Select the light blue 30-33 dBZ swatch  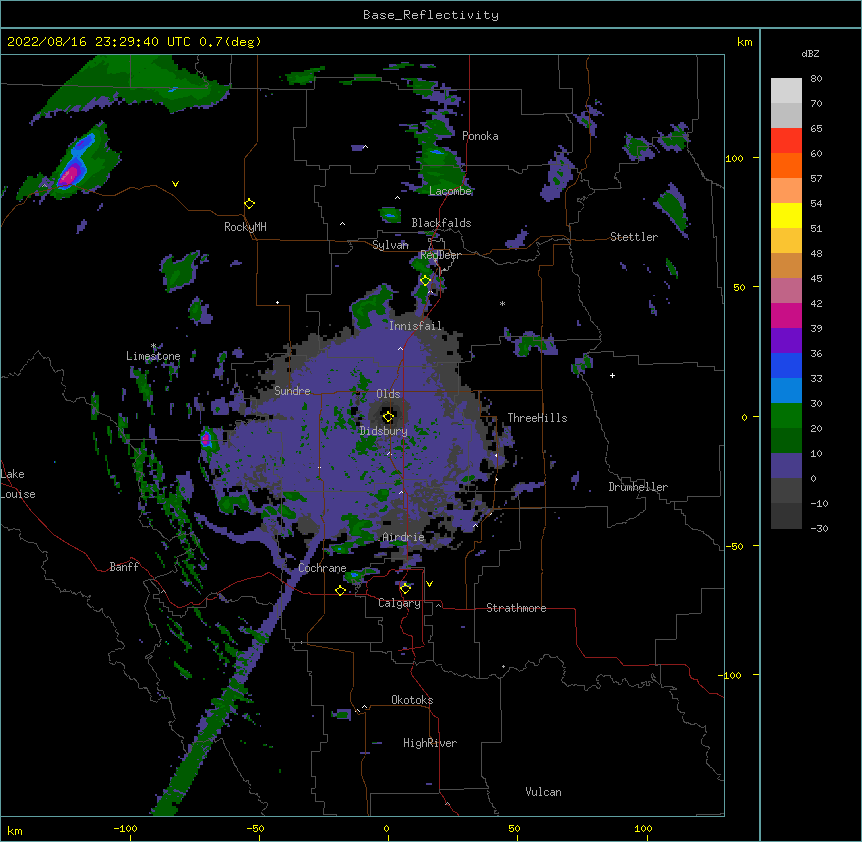pyautogui.click(x=786, y=391)
